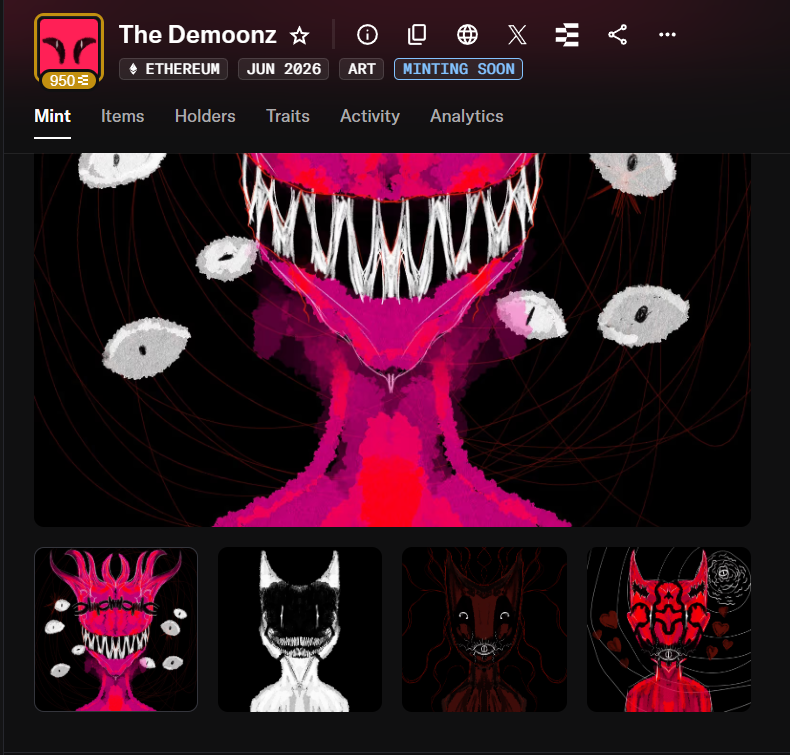Screen dimensions: 790x755
Task: Click the JUN 2026 date tag
Action: [284, 69]
